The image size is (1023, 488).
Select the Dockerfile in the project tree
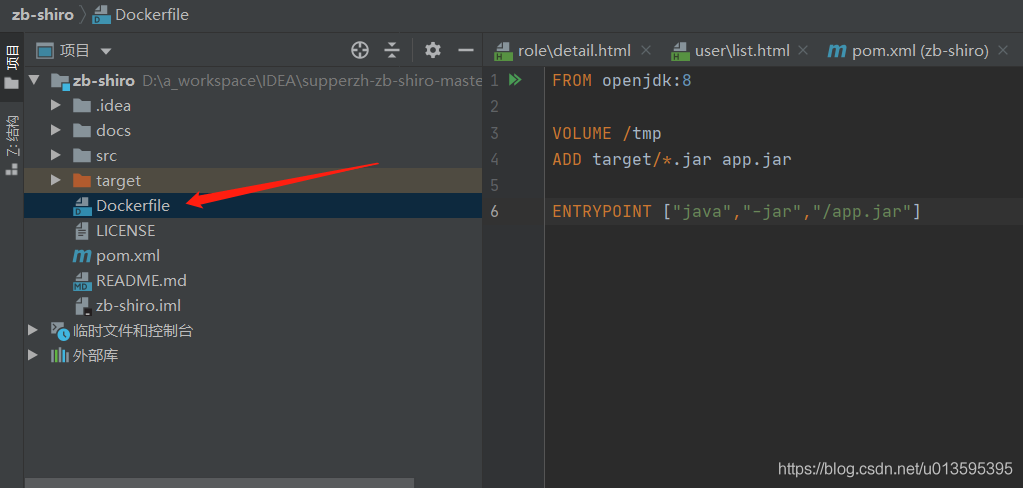(x=132, y=206)
